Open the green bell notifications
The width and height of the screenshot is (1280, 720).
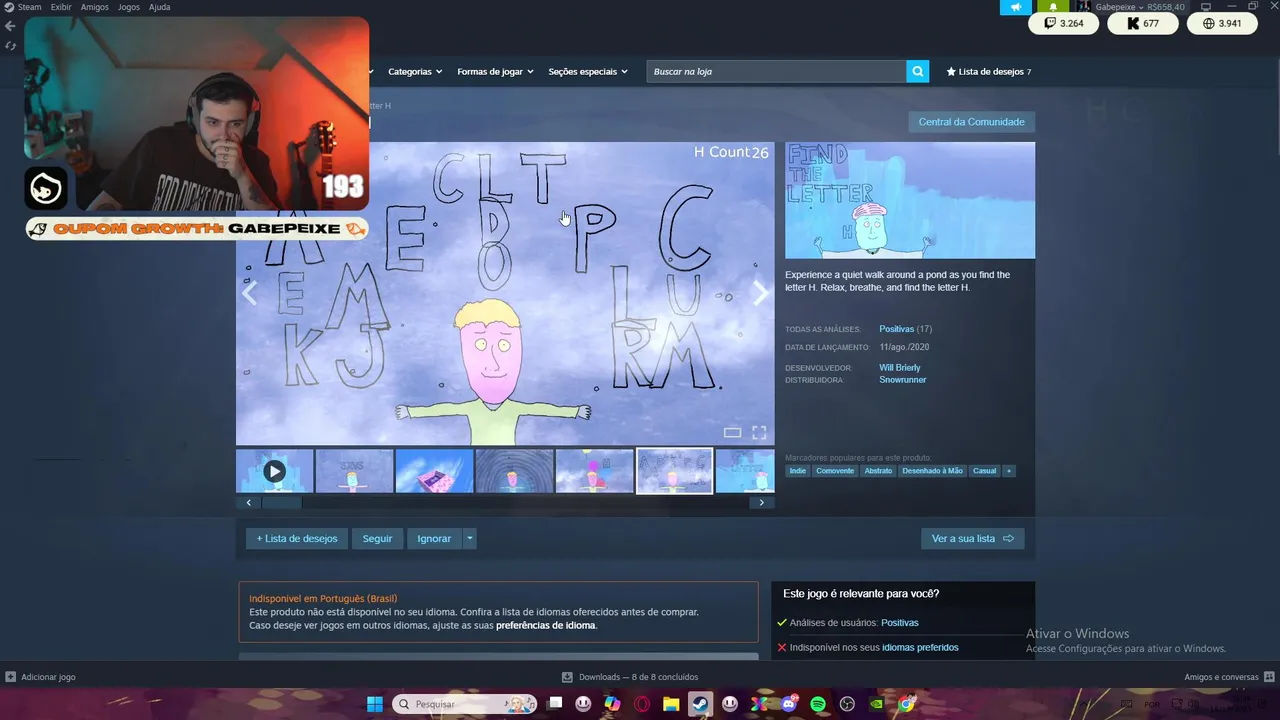click(1052, 7)
